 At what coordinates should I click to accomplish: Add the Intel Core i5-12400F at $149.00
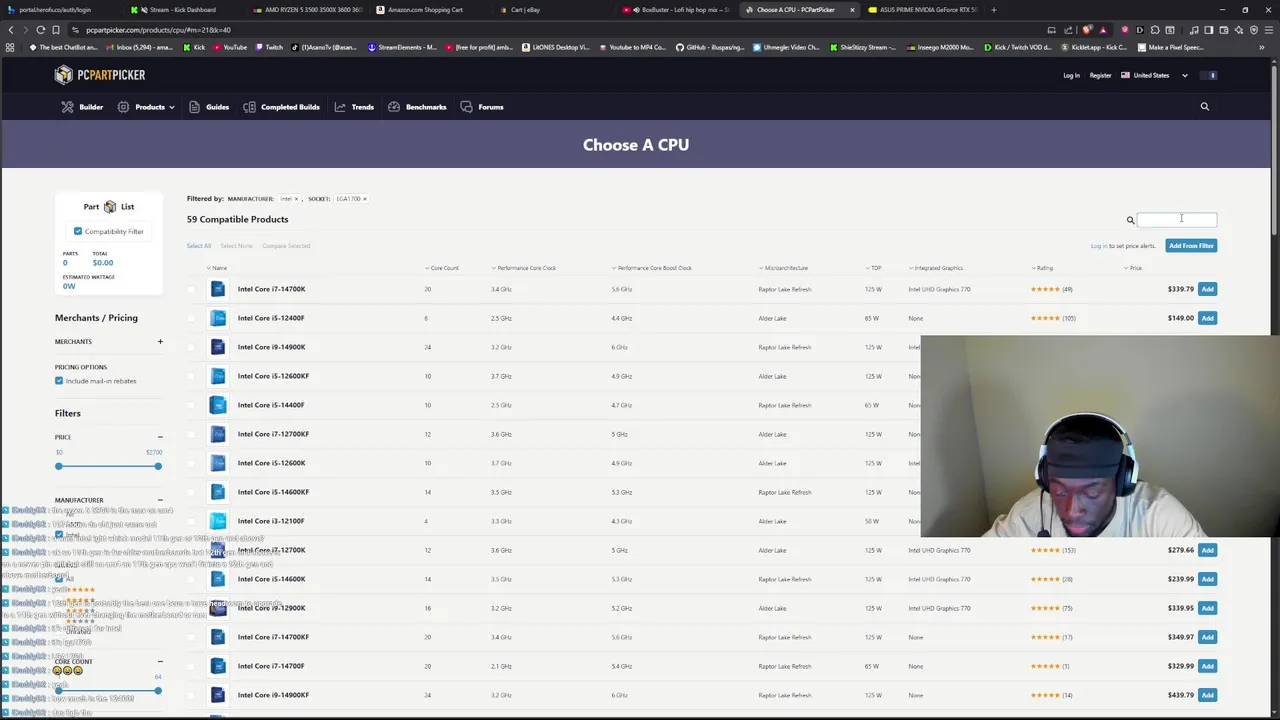coord(1208,319)
